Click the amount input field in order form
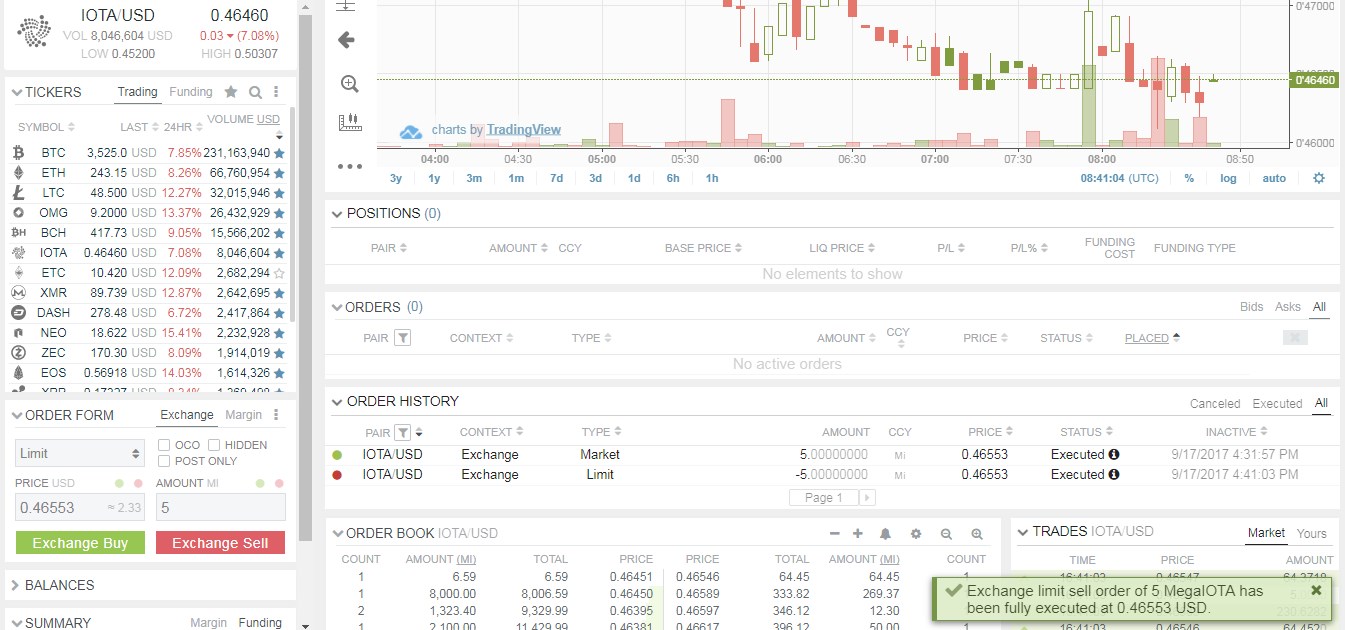The height and width of the screenshot is (630, 1345). click(220, 507)
